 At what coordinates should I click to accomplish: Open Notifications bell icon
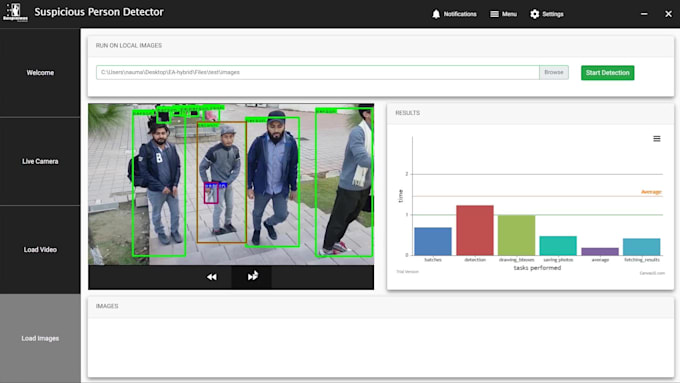click(436, 14)
